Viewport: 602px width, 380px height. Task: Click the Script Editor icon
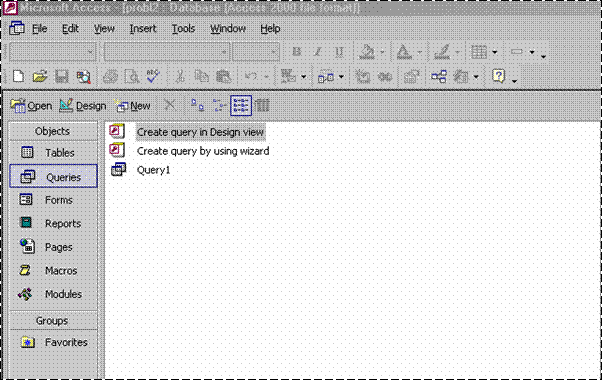(385, 77)
